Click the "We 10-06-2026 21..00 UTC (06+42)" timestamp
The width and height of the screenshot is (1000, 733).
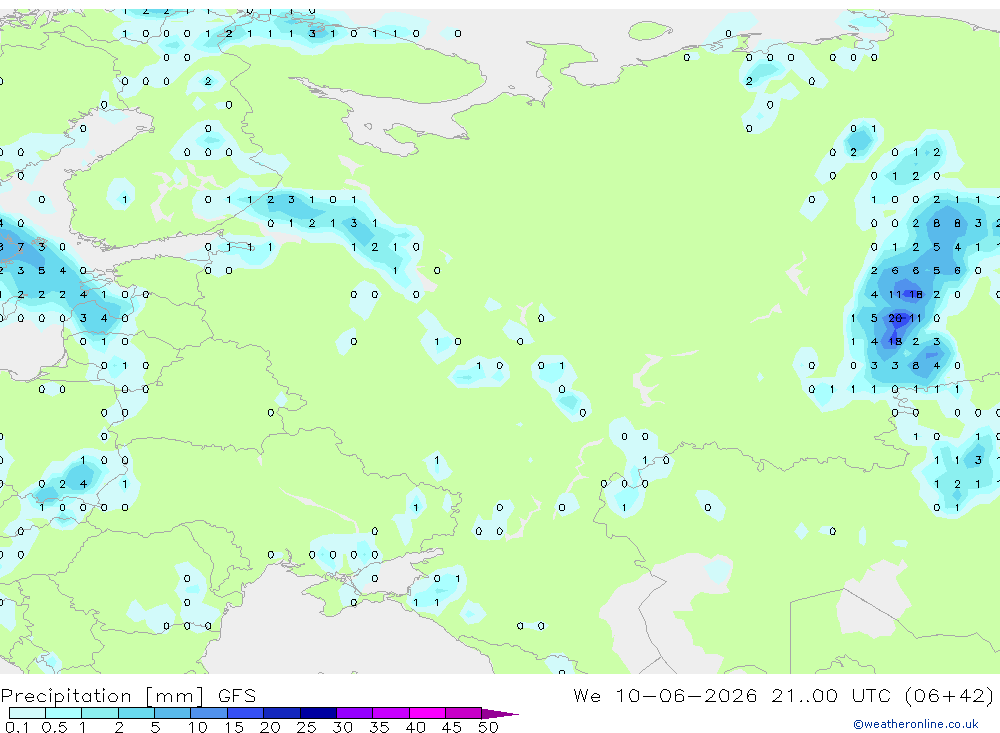tap(783, 696)
